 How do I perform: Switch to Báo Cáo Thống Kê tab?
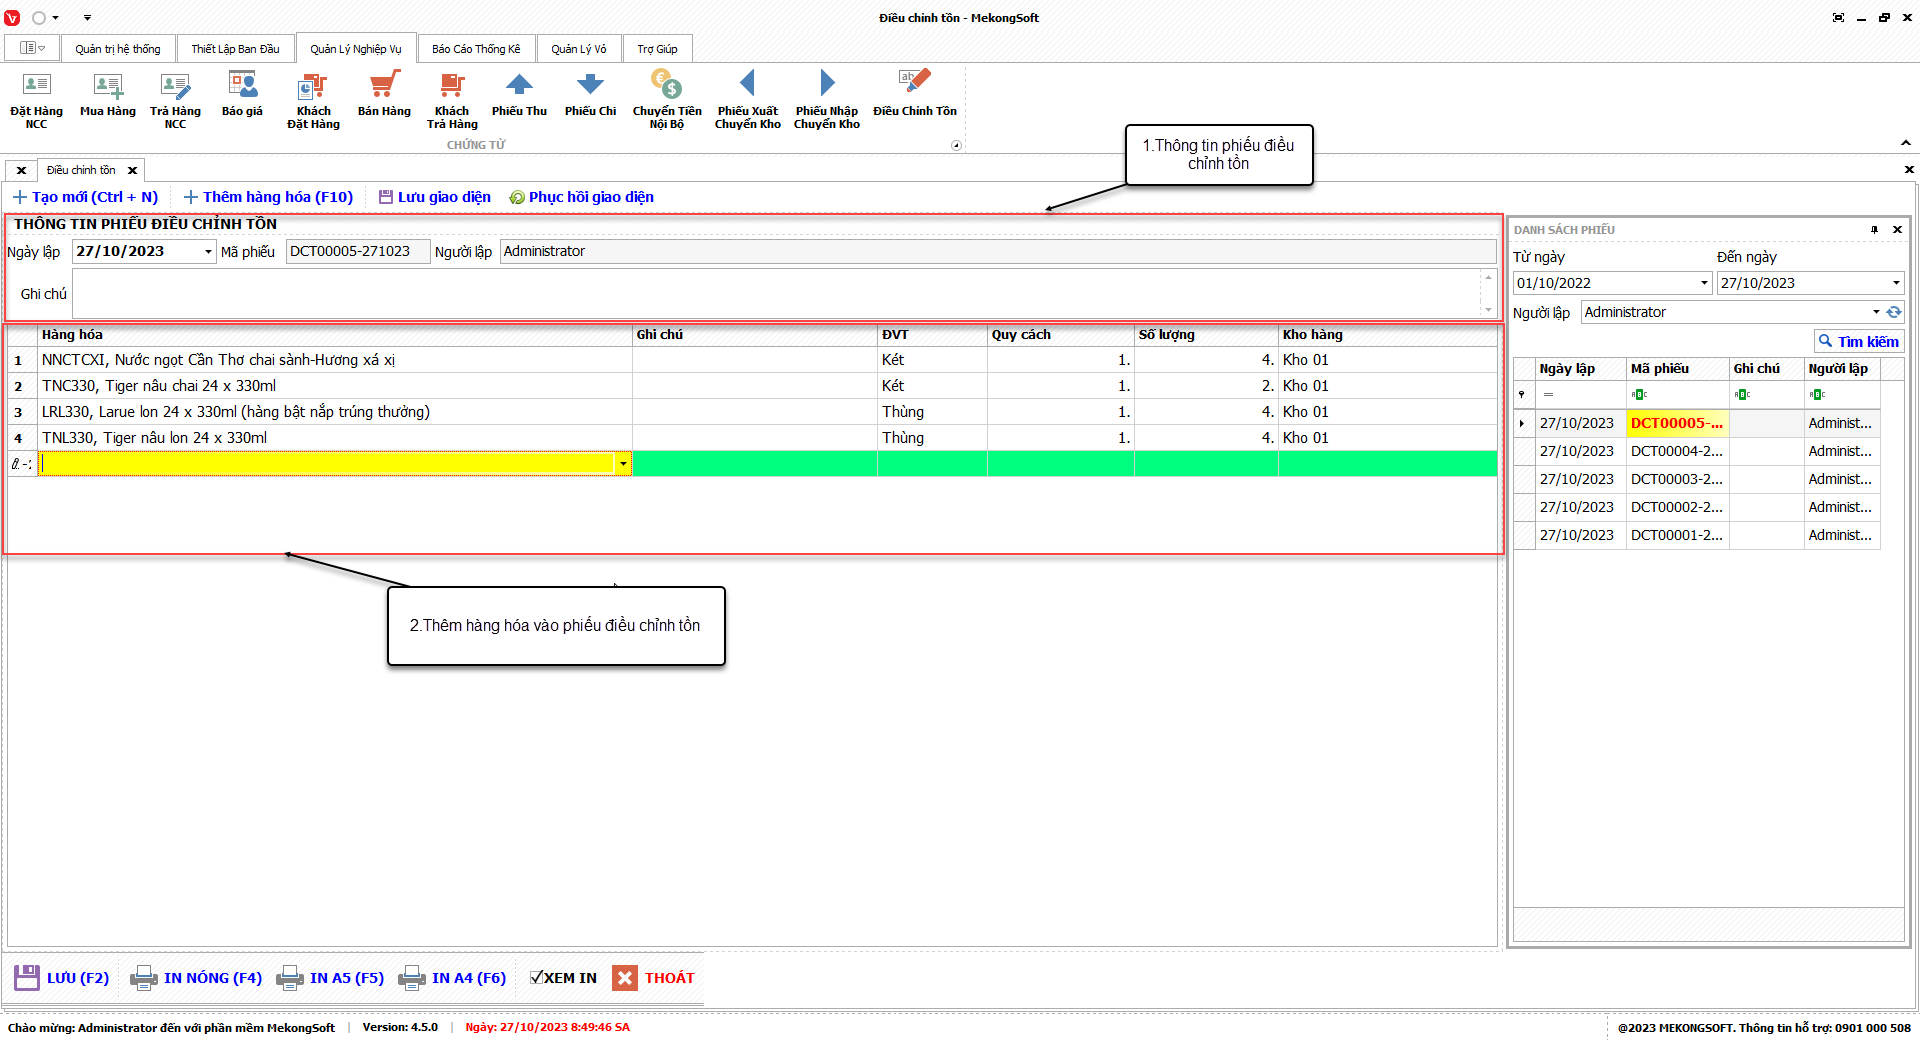click(x=476, y=49)
